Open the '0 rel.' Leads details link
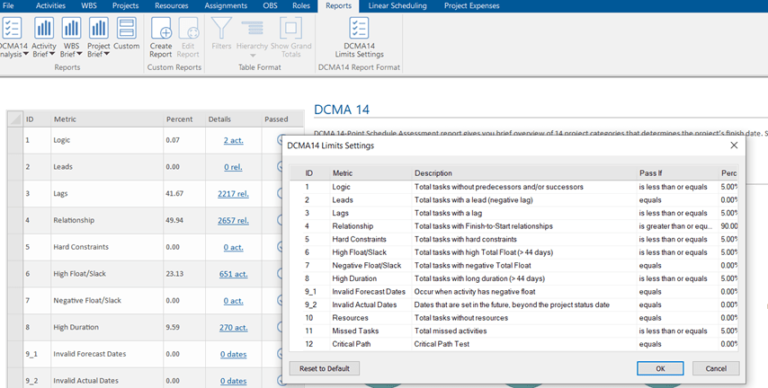The image size is (768, 388). pyautogui.click(x=233, y=167)
